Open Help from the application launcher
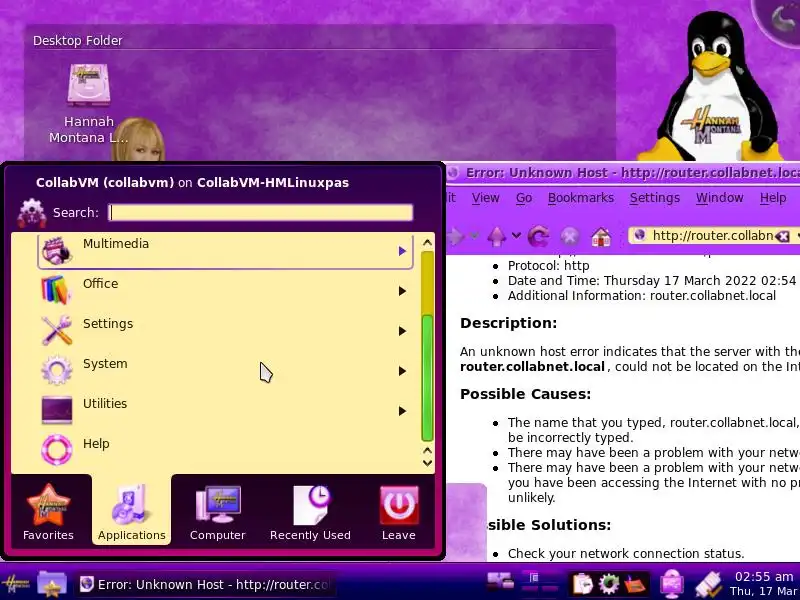 [x=225, y=450]
